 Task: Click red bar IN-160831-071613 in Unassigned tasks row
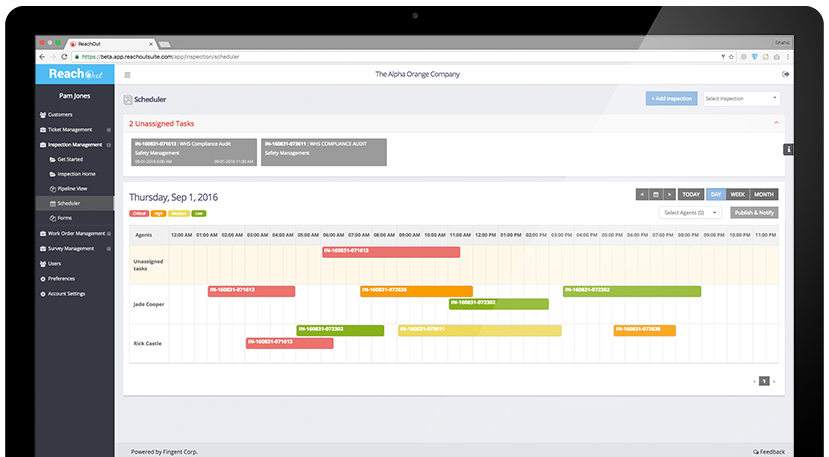pyautogui.click(x=391, y=252)
